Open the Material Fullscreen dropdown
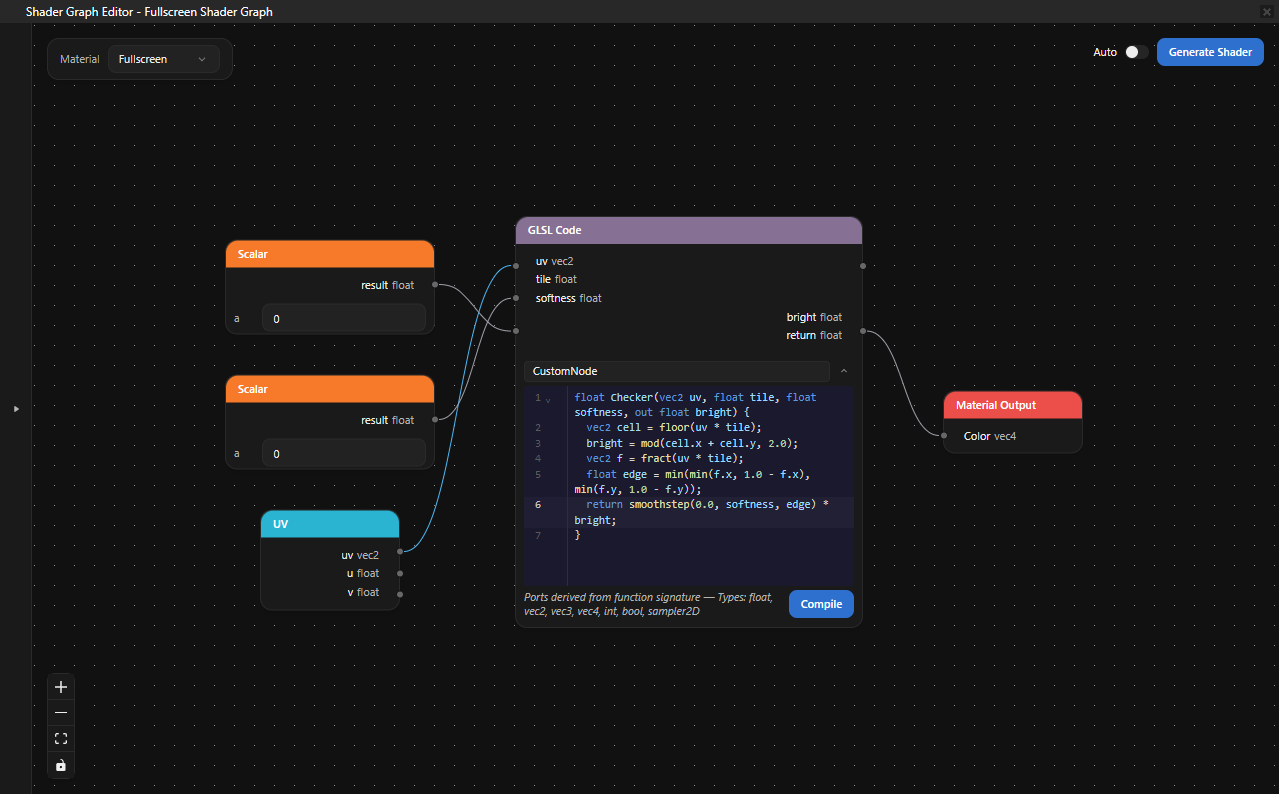The width and height of the screenshot is (1279, 794). [x=163, y=59]
